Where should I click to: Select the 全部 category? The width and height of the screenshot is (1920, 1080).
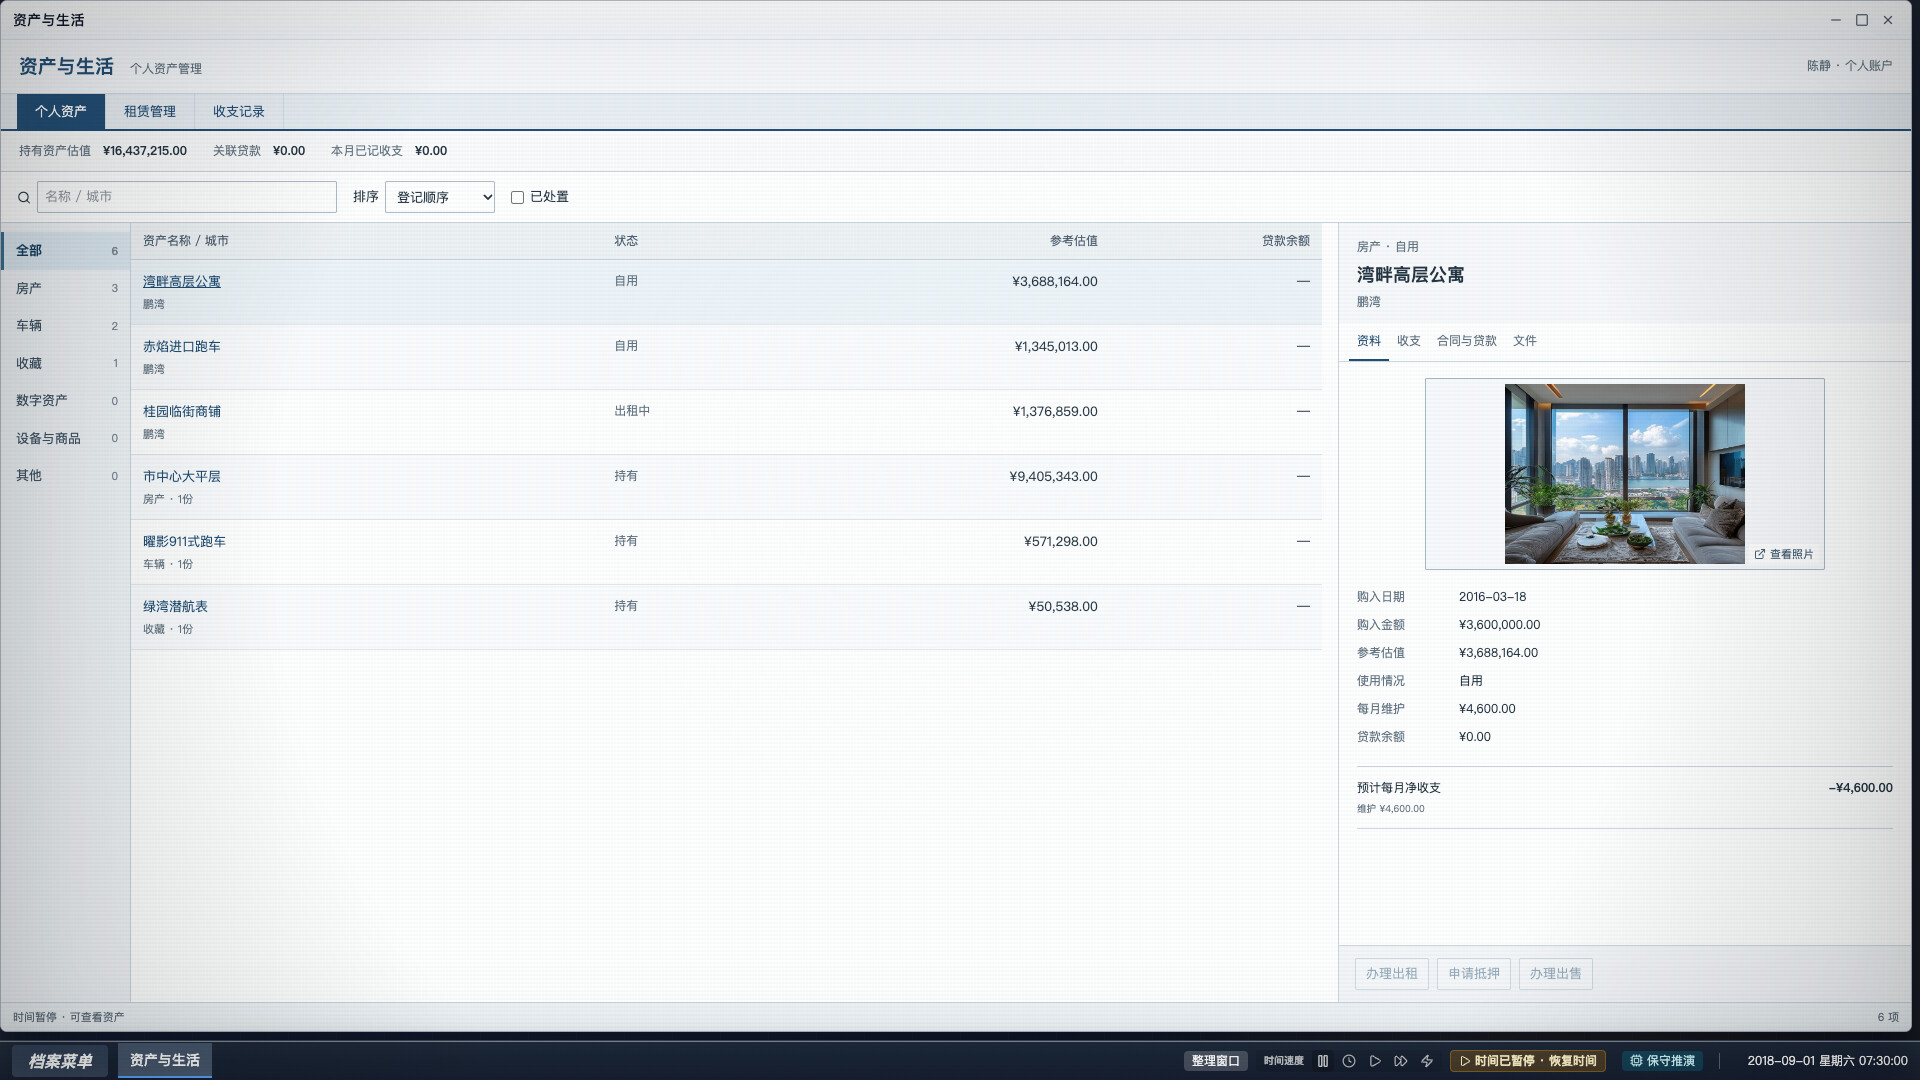pyautogui.click(x=66, y=251)
